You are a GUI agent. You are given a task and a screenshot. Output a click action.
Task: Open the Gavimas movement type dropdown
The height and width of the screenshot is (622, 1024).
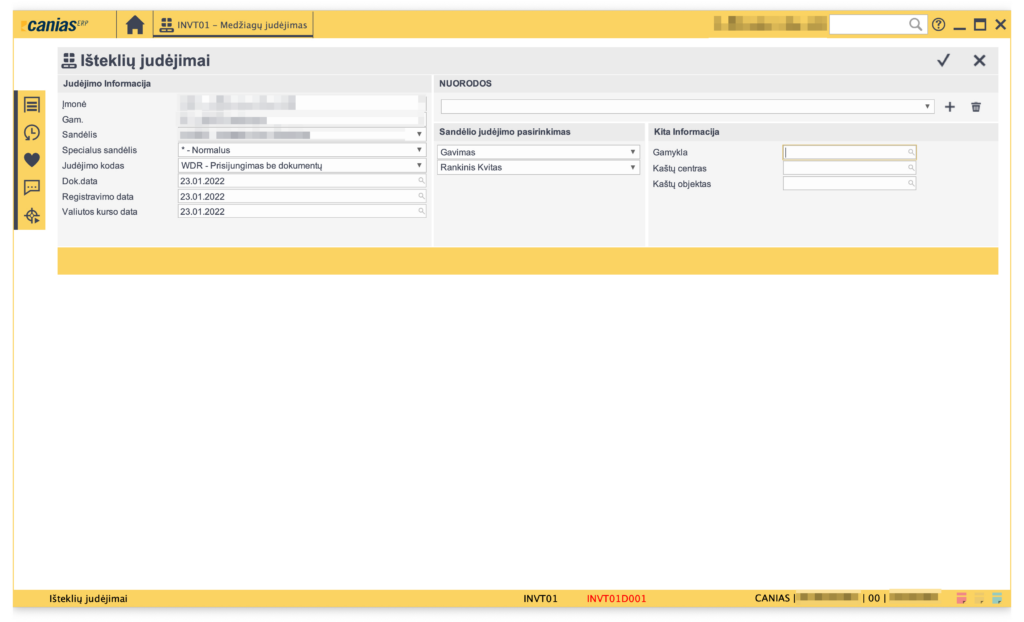[x=633, y=152]
